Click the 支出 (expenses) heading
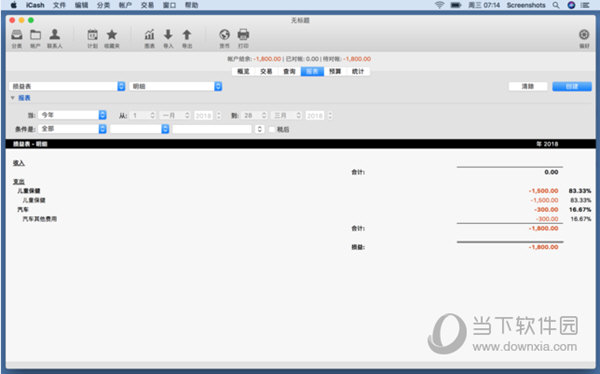 click(x=19, y=181)
